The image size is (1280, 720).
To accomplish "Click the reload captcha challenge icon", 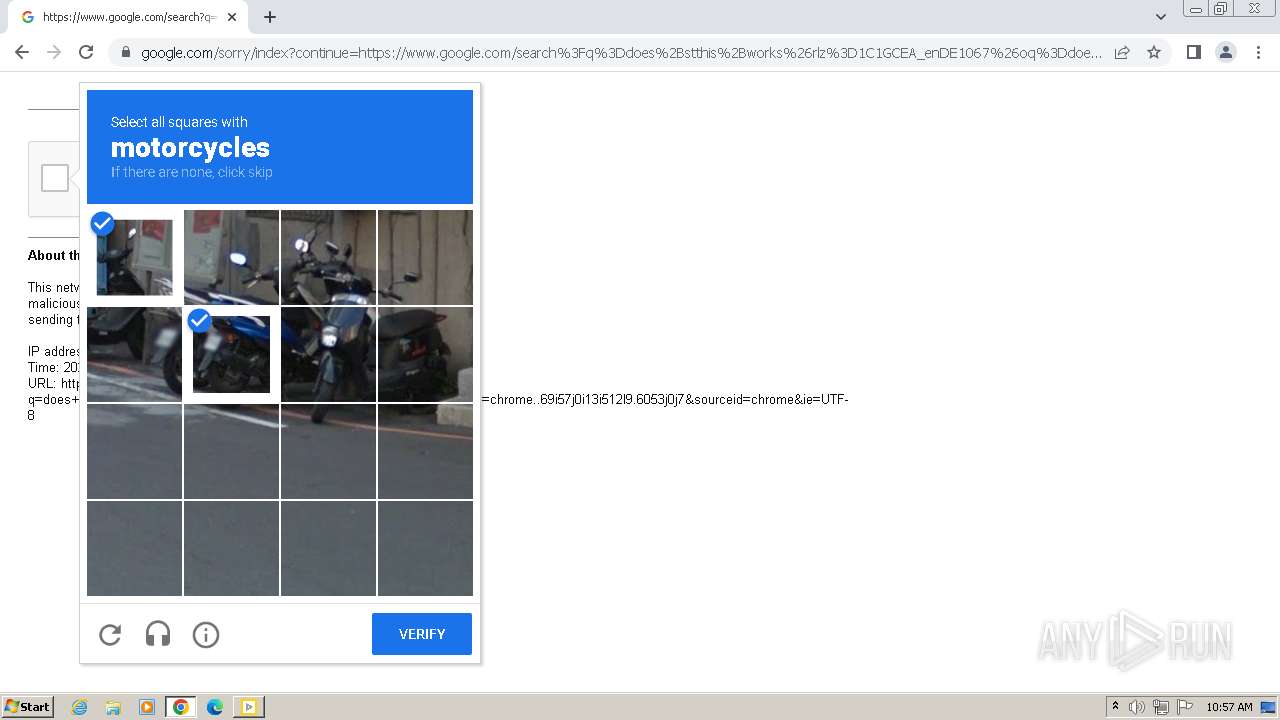I will click(x=110, y=634).
